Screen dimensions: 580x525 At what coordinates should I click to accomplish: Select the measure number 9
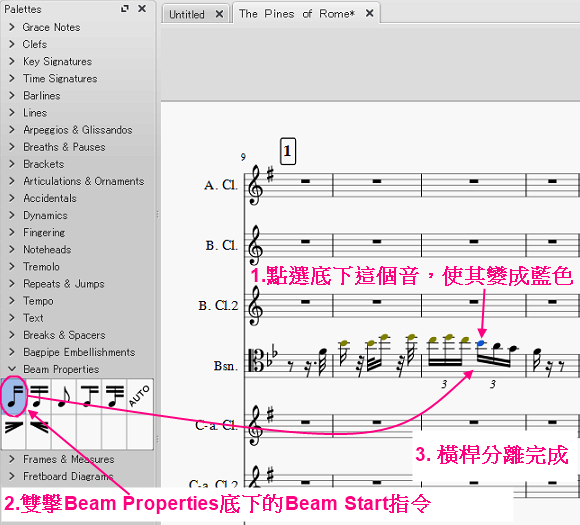click(243, 157)
